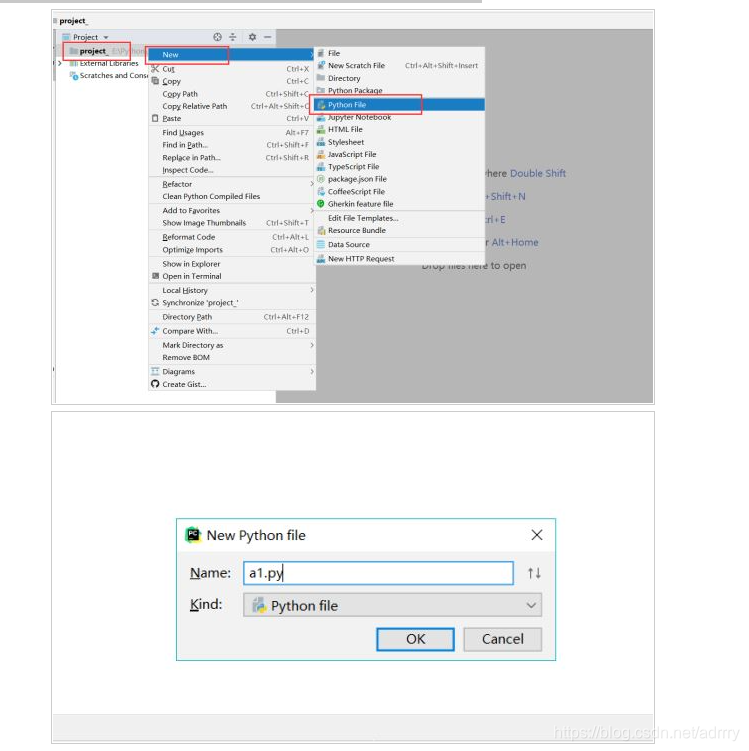Click Replace in Path menu item
This screenshot has height=751, width=749.
(x=231, y=158)
